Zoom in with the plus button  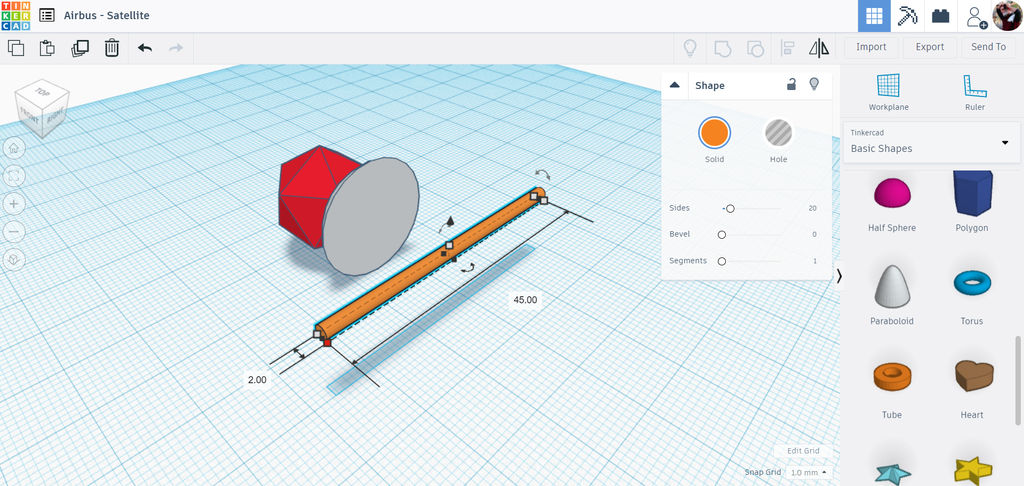point(14,204)
